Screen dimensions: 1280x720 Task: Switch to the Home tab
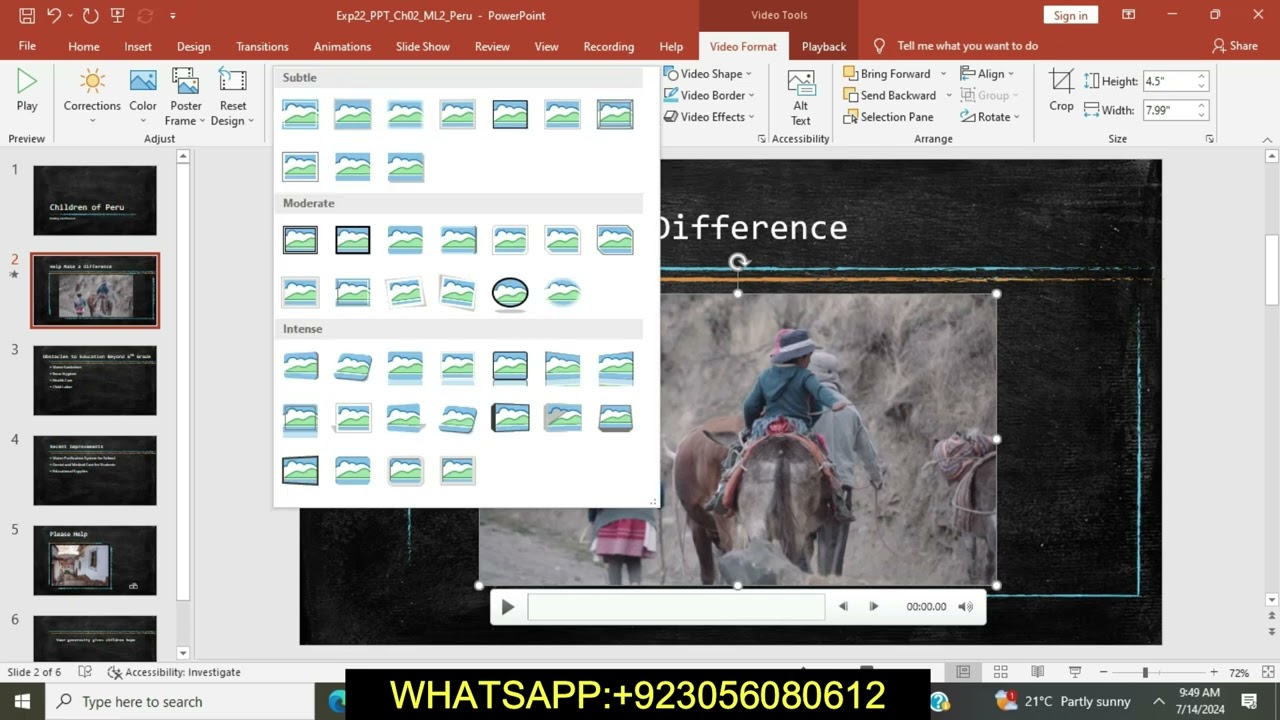coord(84,46)
